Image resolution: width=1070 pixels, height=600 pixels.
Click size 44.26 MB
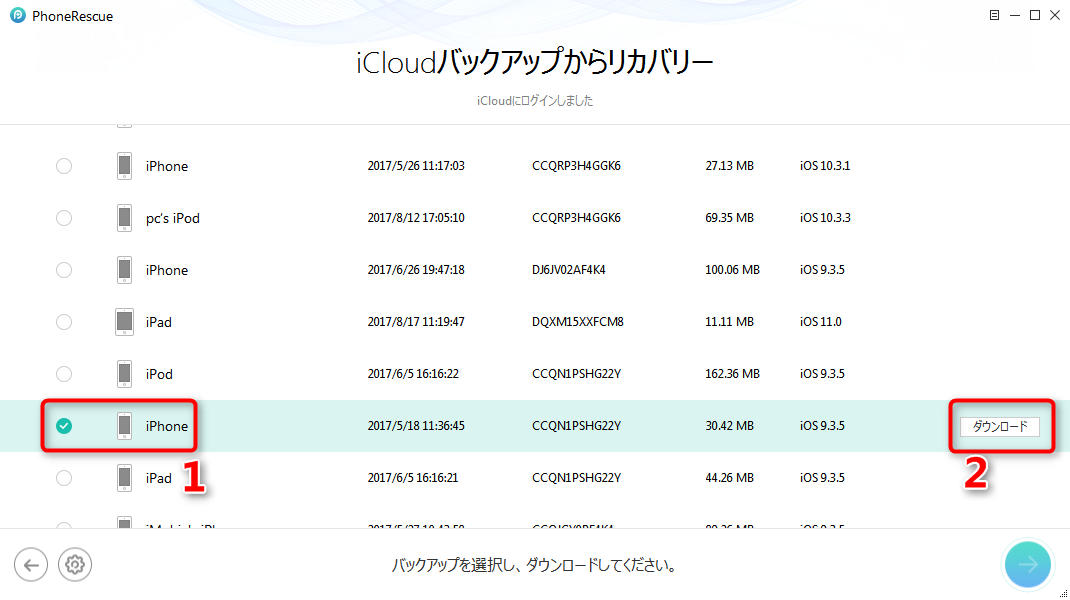[729, 477]
